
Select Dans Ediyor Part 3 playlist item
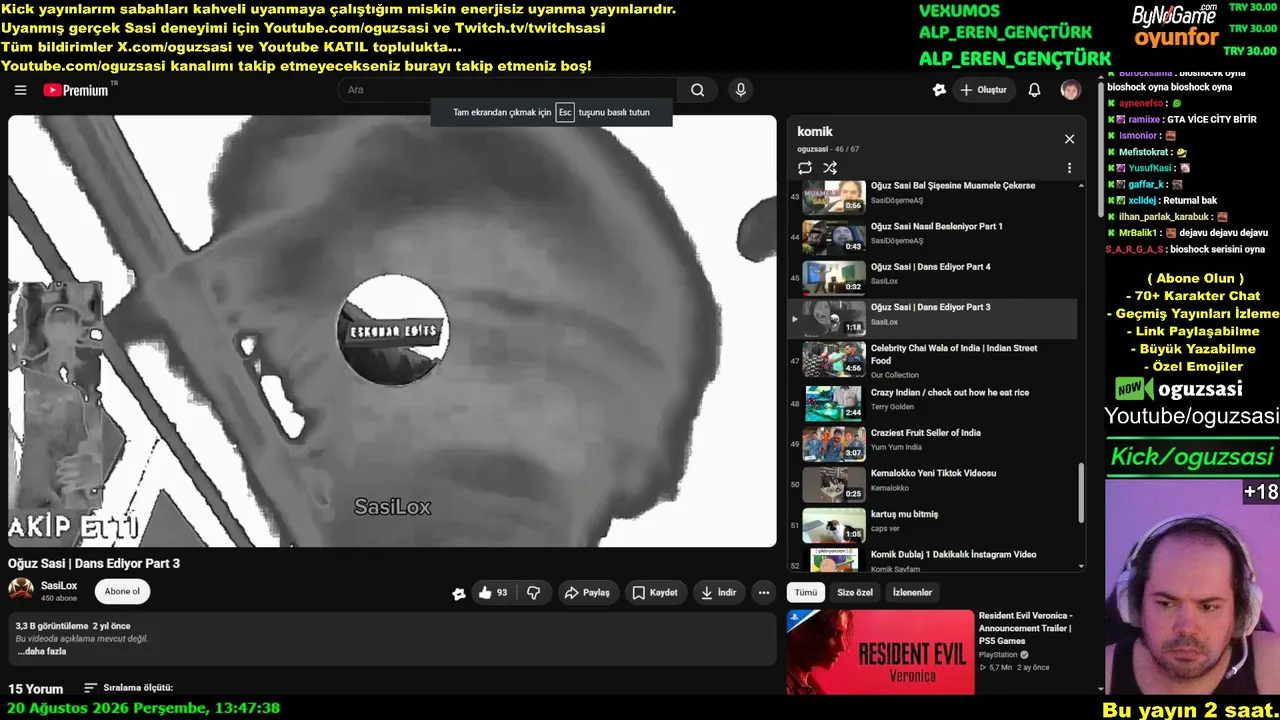click(x=932, y=318)
